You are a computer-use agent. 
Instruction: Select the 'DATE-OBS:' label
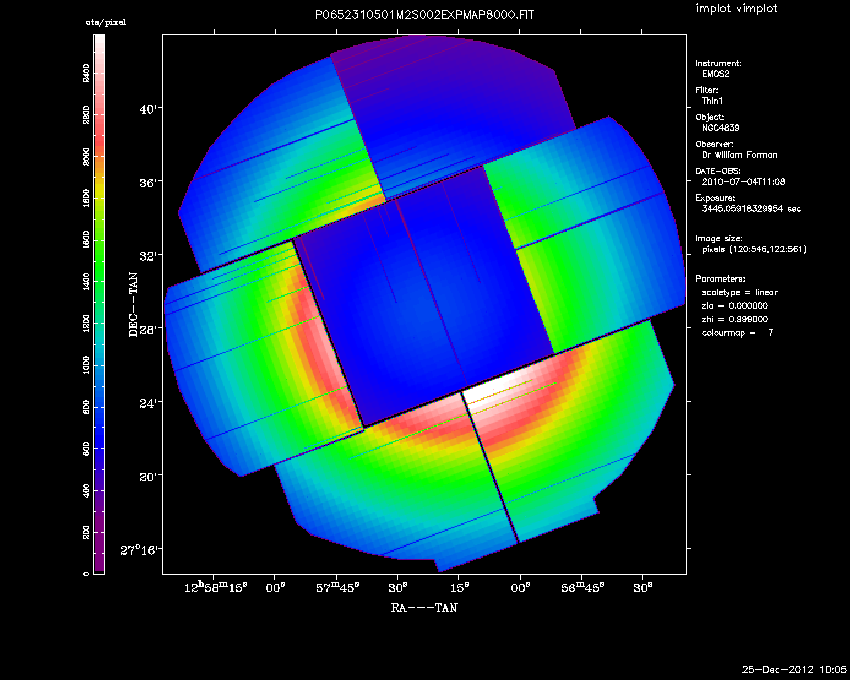[717, 171]
